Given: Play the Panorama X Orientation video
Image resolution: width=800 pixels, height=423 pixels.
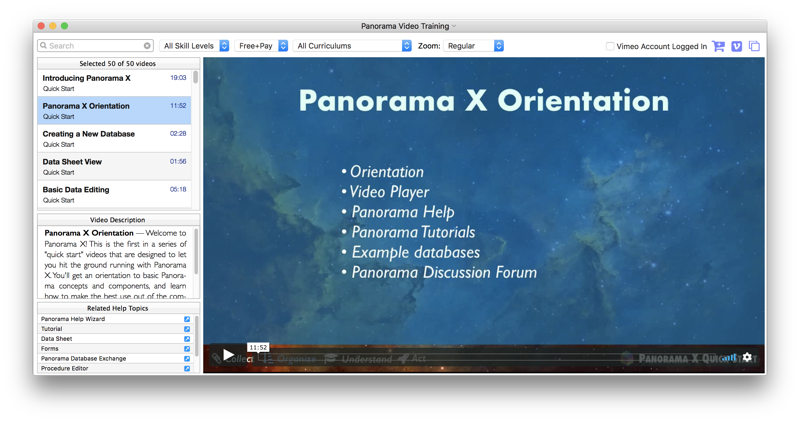Looking at the screenshot, I should coord(229,355).
